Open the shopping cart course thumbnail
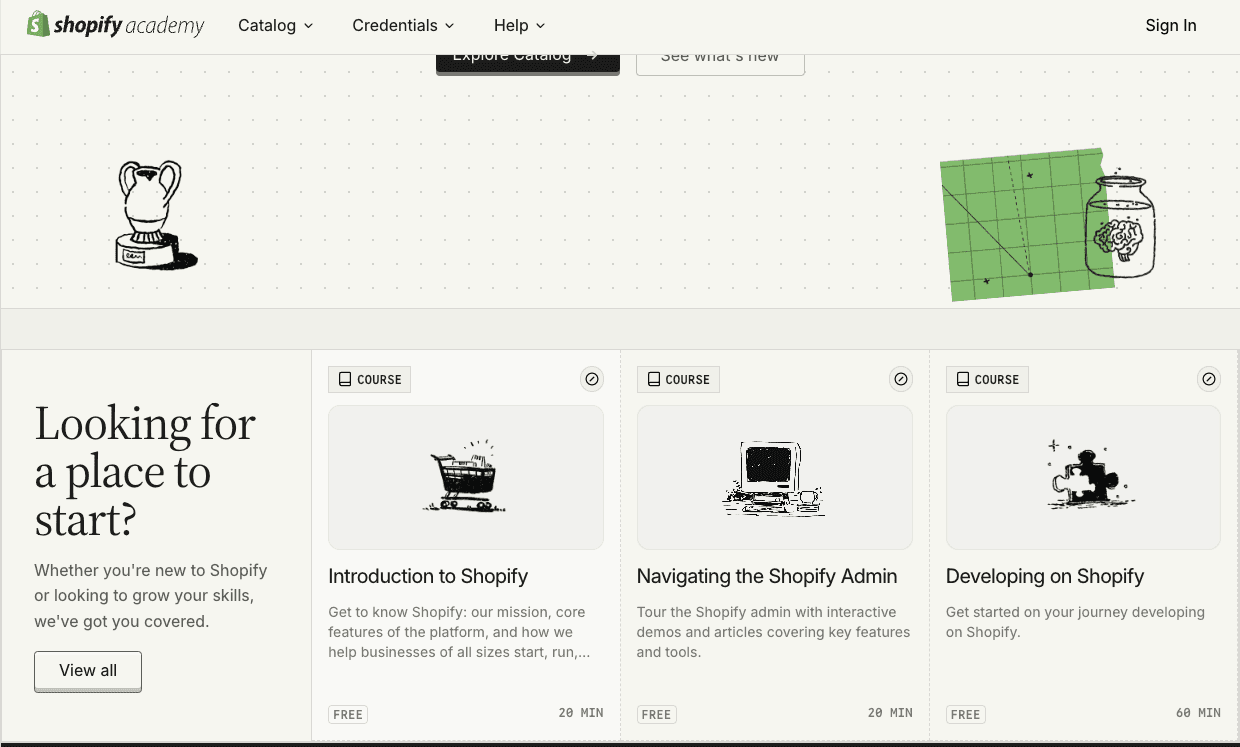The width and height of the screenshot is (1240, 747). pyautogui.click(x=466, y=477)
